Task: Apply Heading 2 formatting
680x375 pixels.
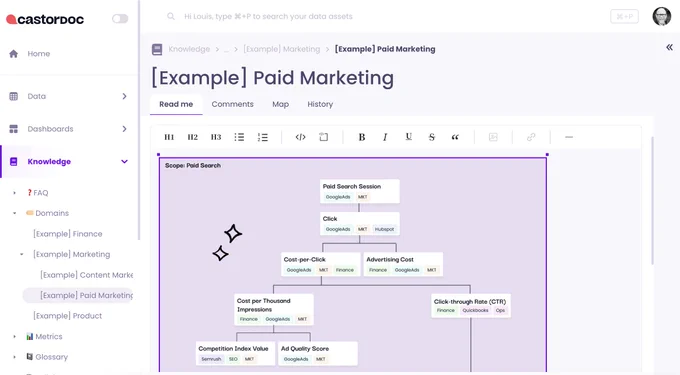Action: click(193, 137)
